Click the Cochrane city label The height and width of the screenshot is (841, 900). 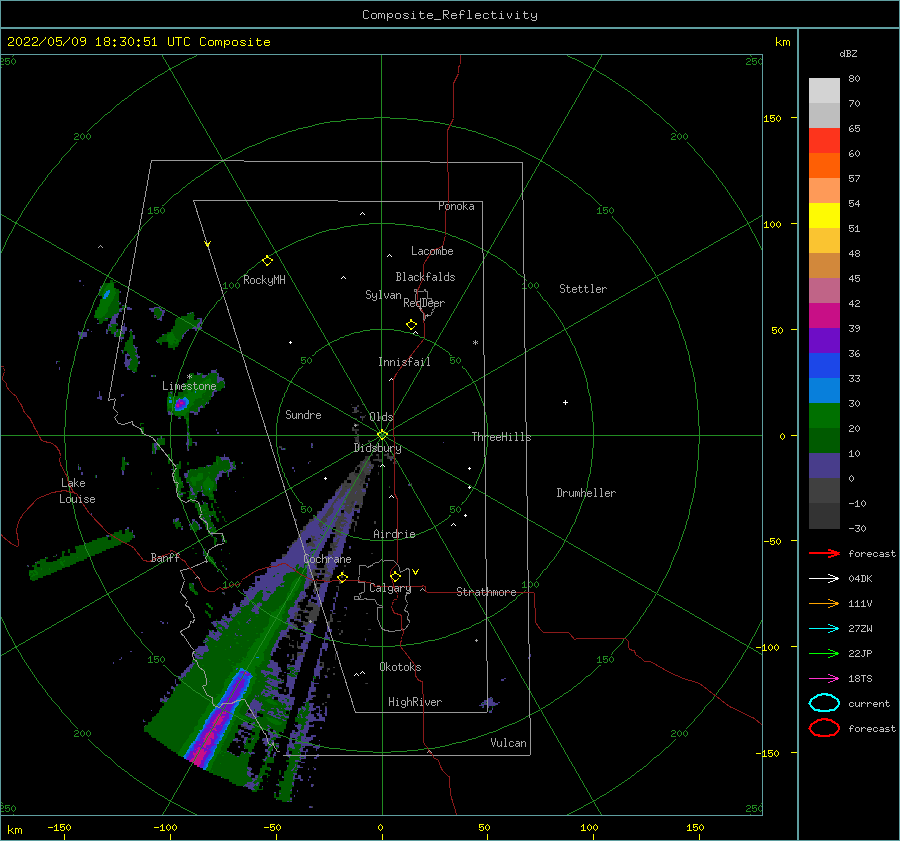click(327, 559)
